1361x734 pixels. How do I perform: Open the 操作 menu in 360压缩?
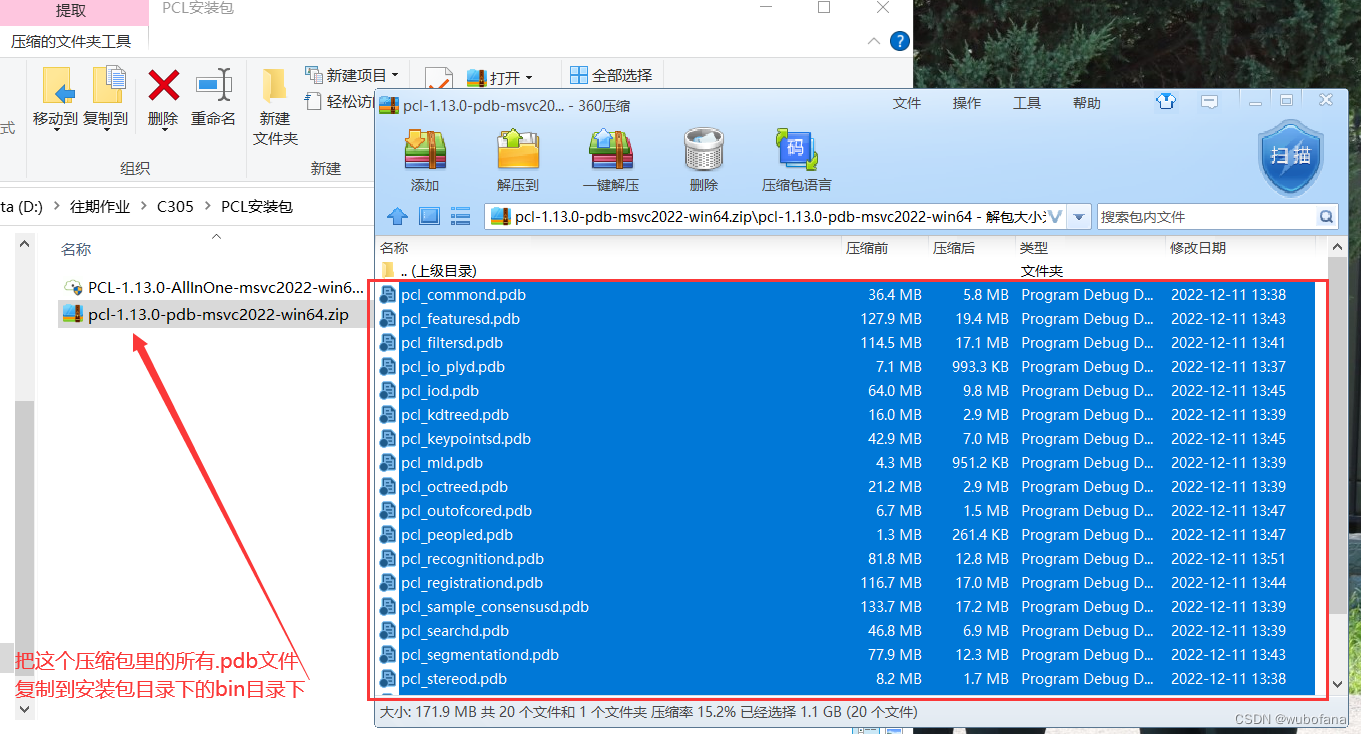click(967, 103)
